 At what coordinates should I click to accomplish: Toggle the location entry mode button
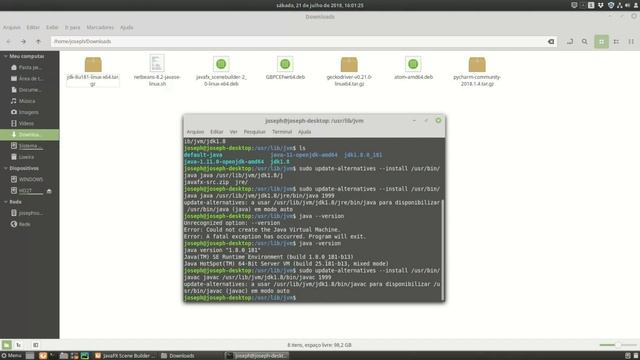click(570, 42)
